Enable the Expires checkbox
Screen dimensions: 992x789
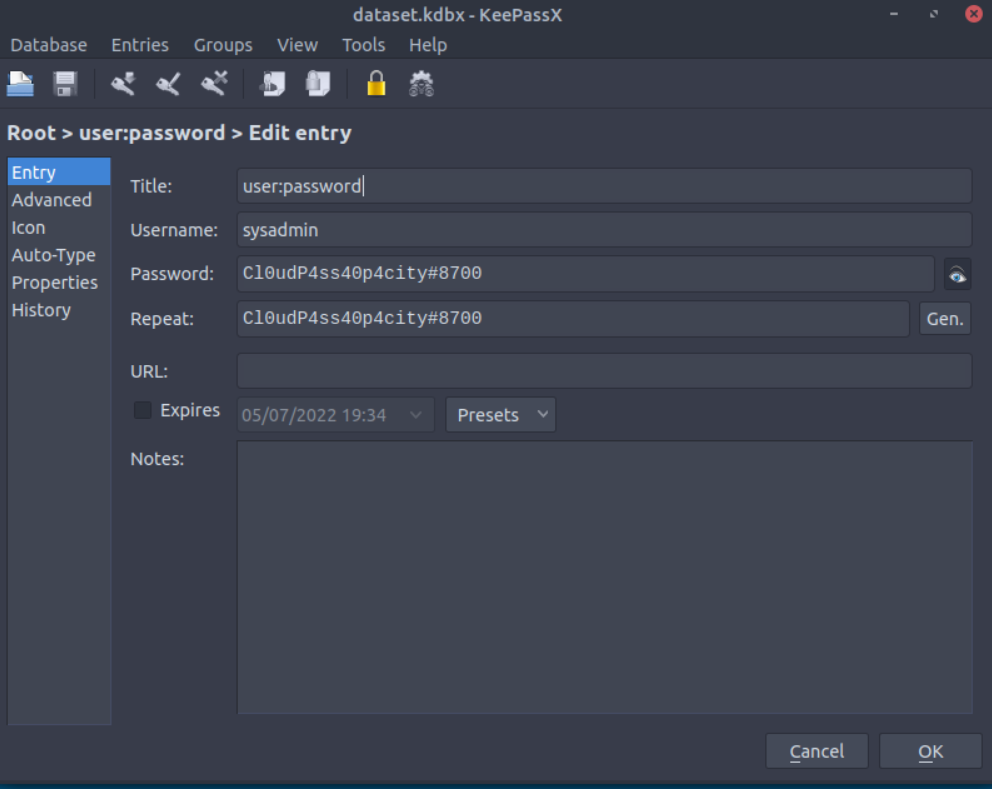click(x=143, y=410)
